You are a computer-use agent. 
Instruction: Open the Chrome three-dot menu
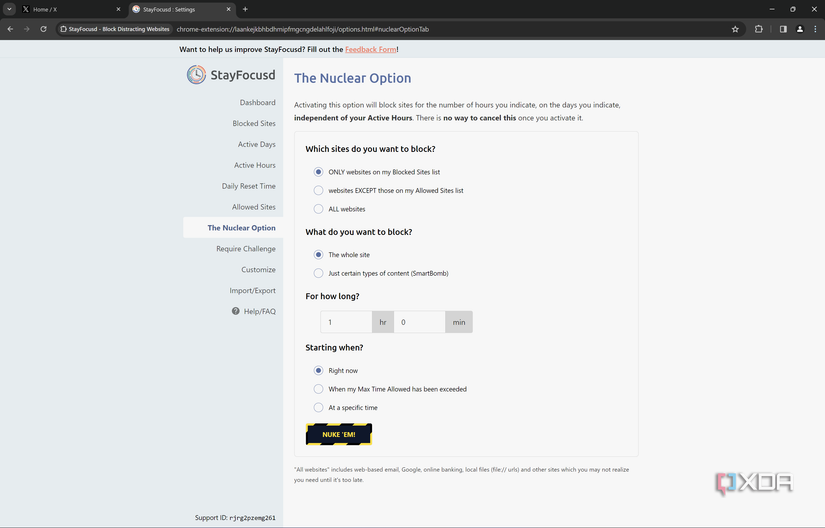tap(816, 29)
